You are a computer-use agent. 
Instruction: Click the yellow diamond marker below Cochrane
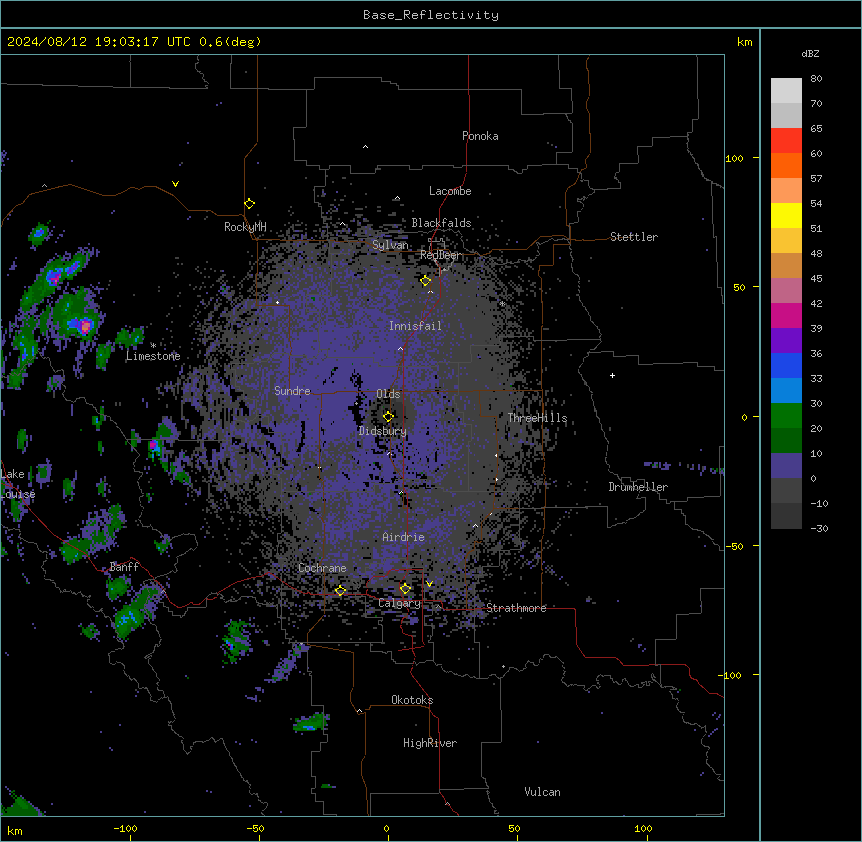tap(340, 590)
